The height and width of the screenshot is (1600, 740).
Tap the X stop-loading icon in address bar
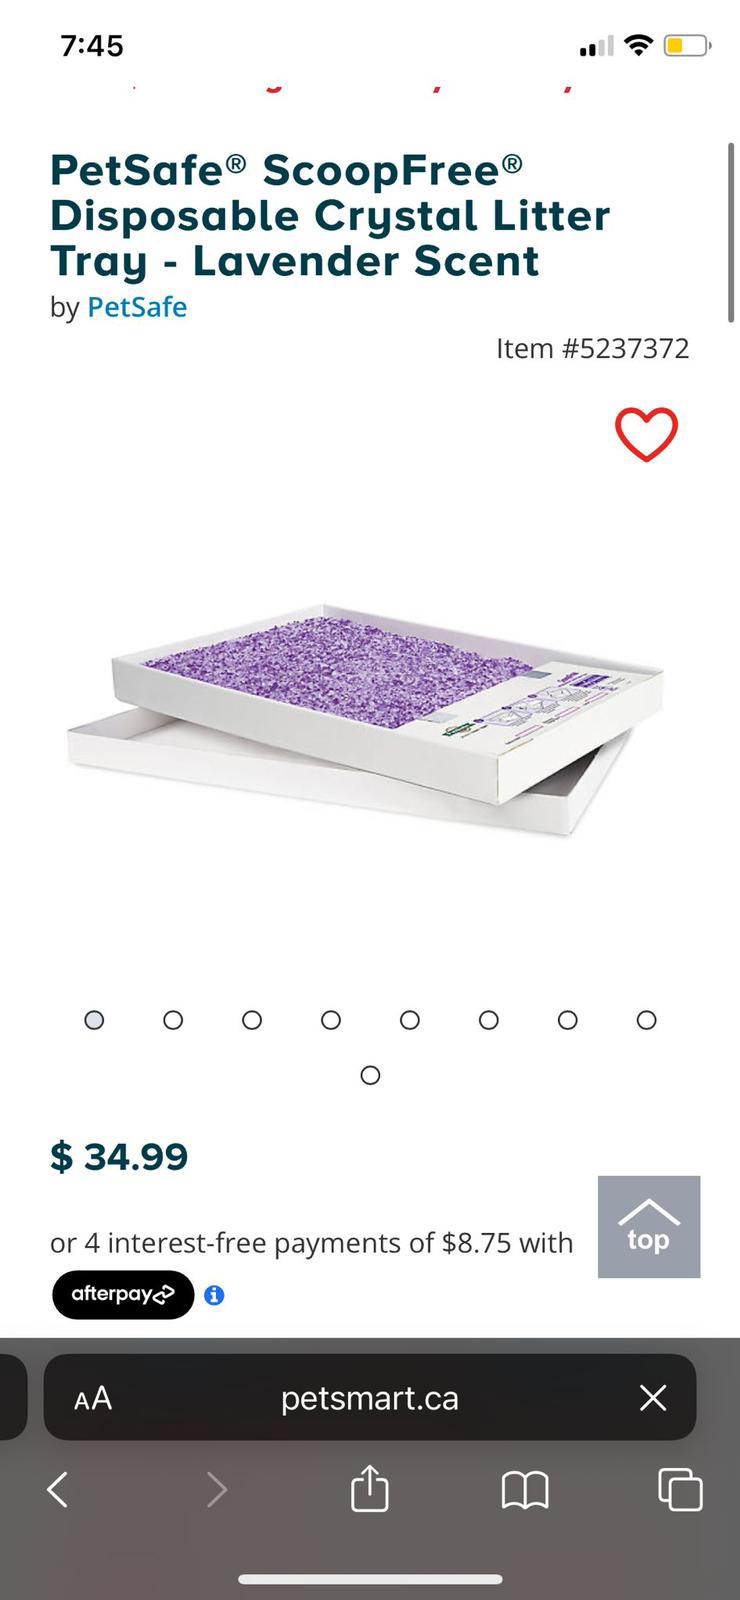click(x=653, y=1397)
